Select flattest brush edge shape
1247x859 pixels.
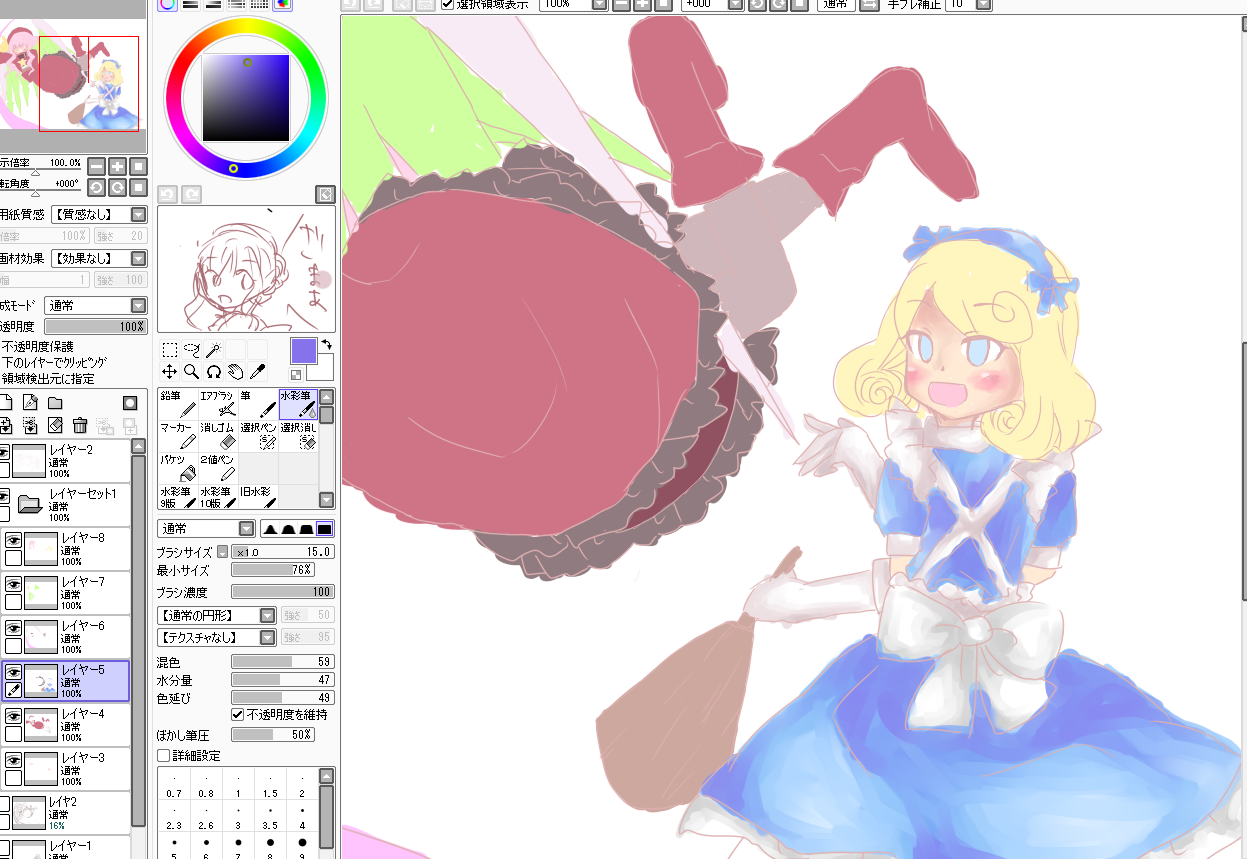point(325,529)
